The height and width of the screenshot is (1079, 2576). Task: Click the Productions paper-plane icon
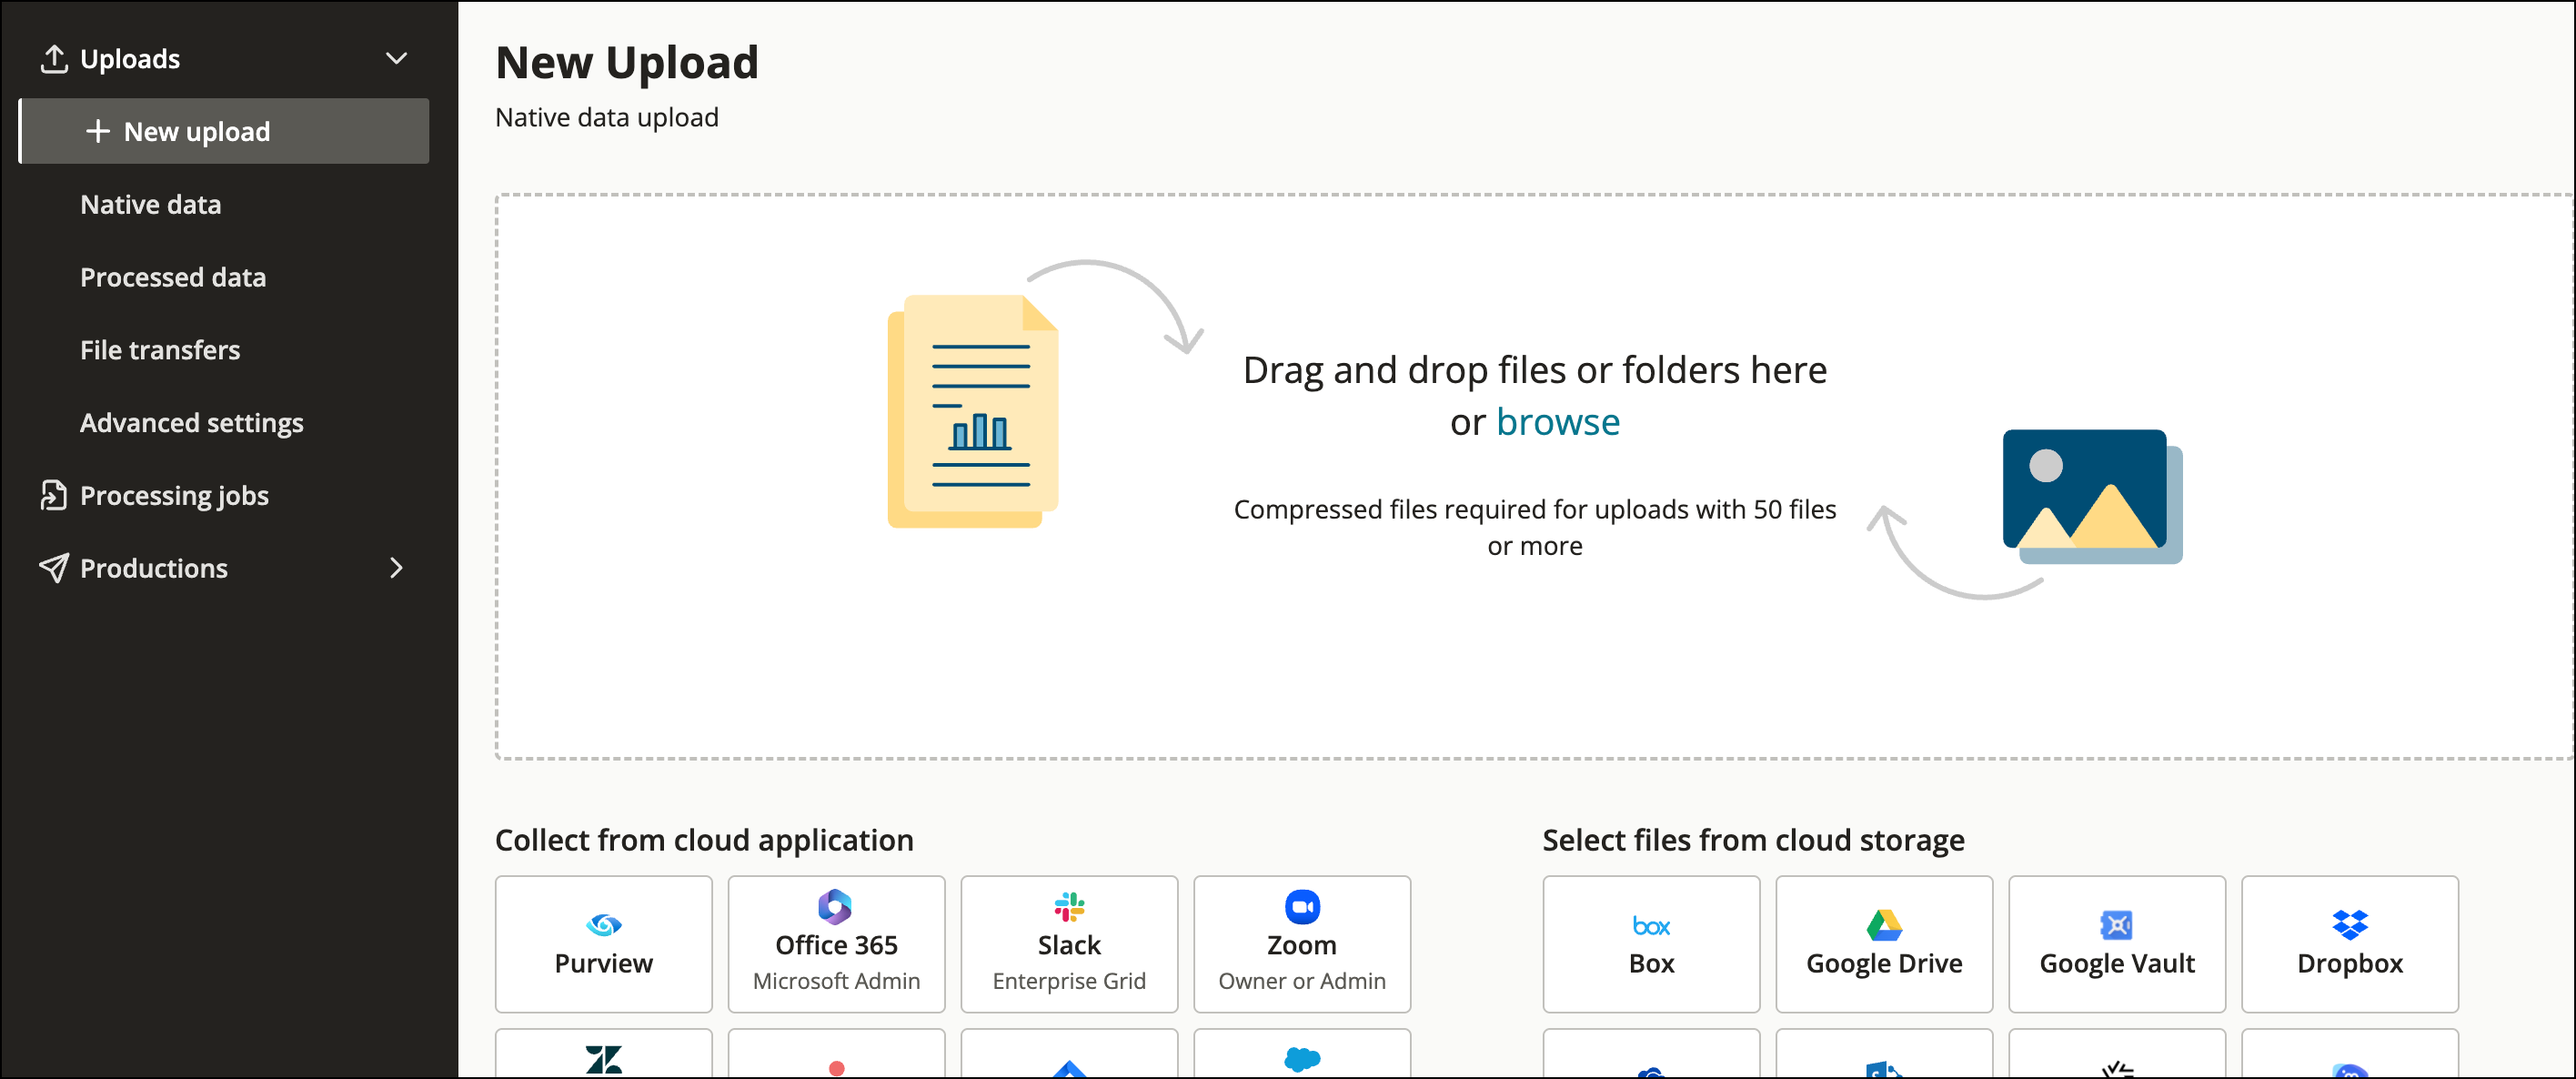coord(54,568)
